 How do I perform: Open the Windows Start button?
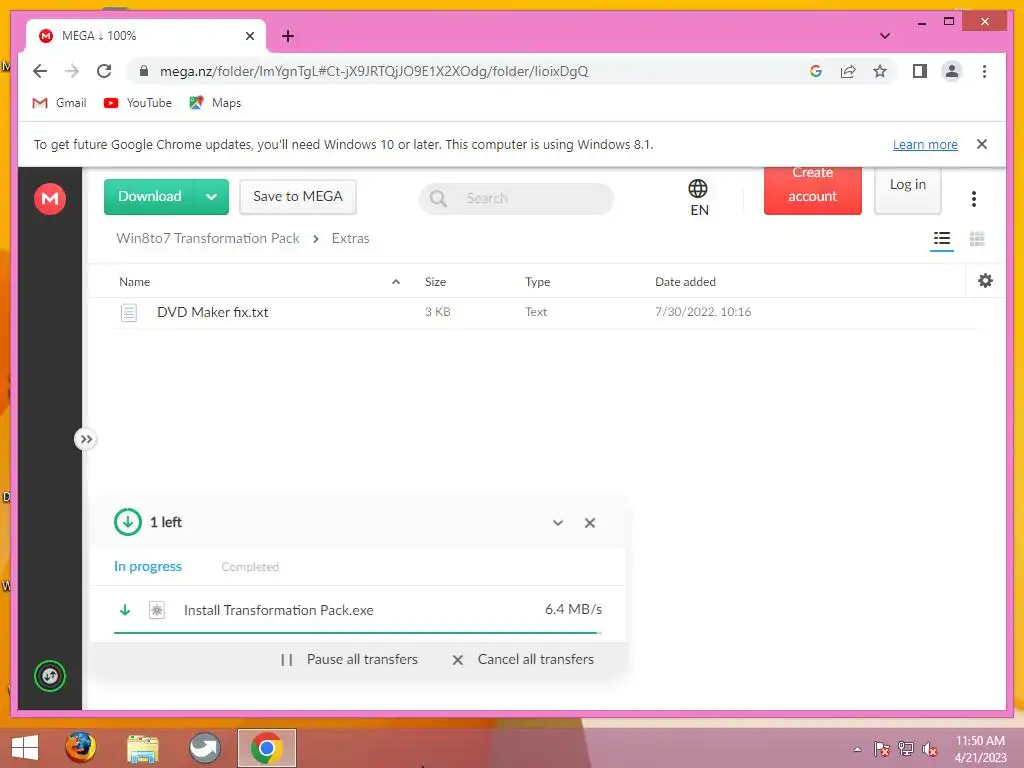(25, 748)
